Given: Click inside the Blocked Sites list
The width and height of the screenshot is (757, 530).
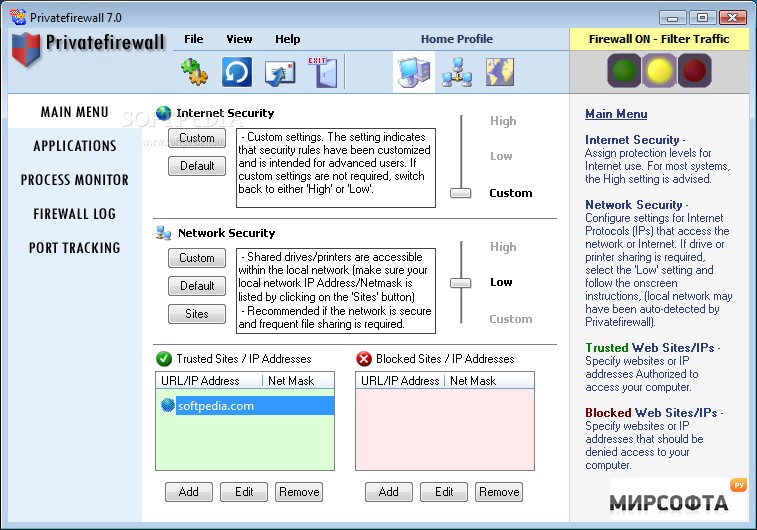Looking at the screenshot, I should pyautogui.click(x=445, y=429).
